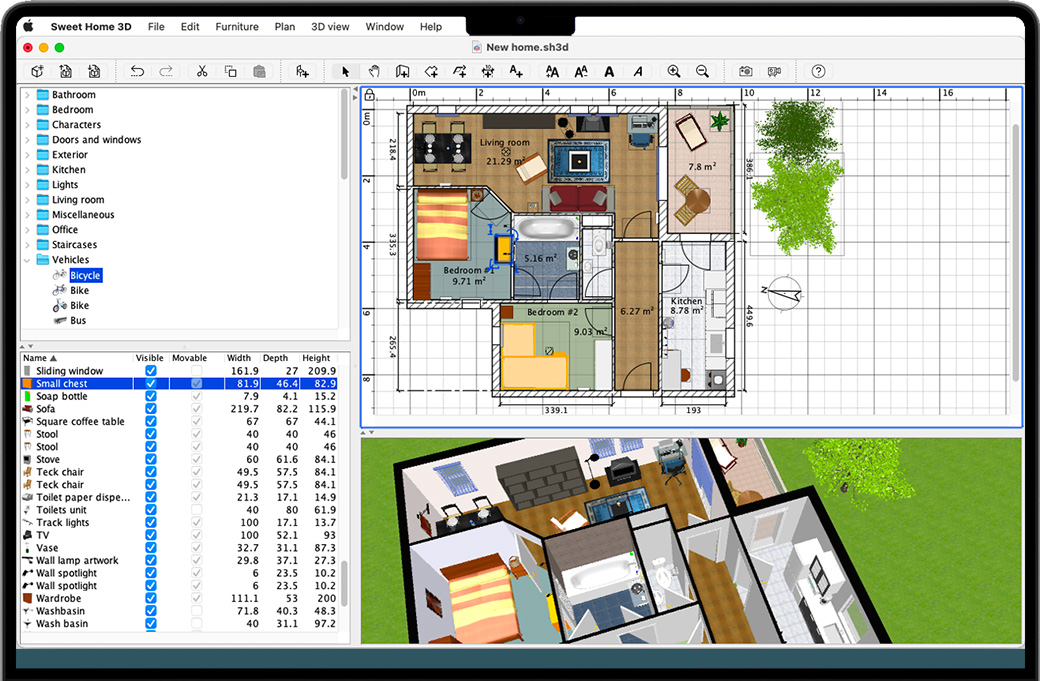Click the Add furniture to home icon
Viewport: 1040px width, 681px height.
tap(302, 71)
